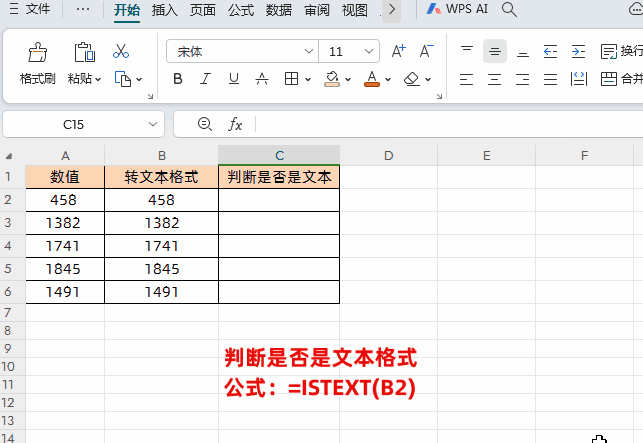Click the merge cells icon

tap(609, 79)
